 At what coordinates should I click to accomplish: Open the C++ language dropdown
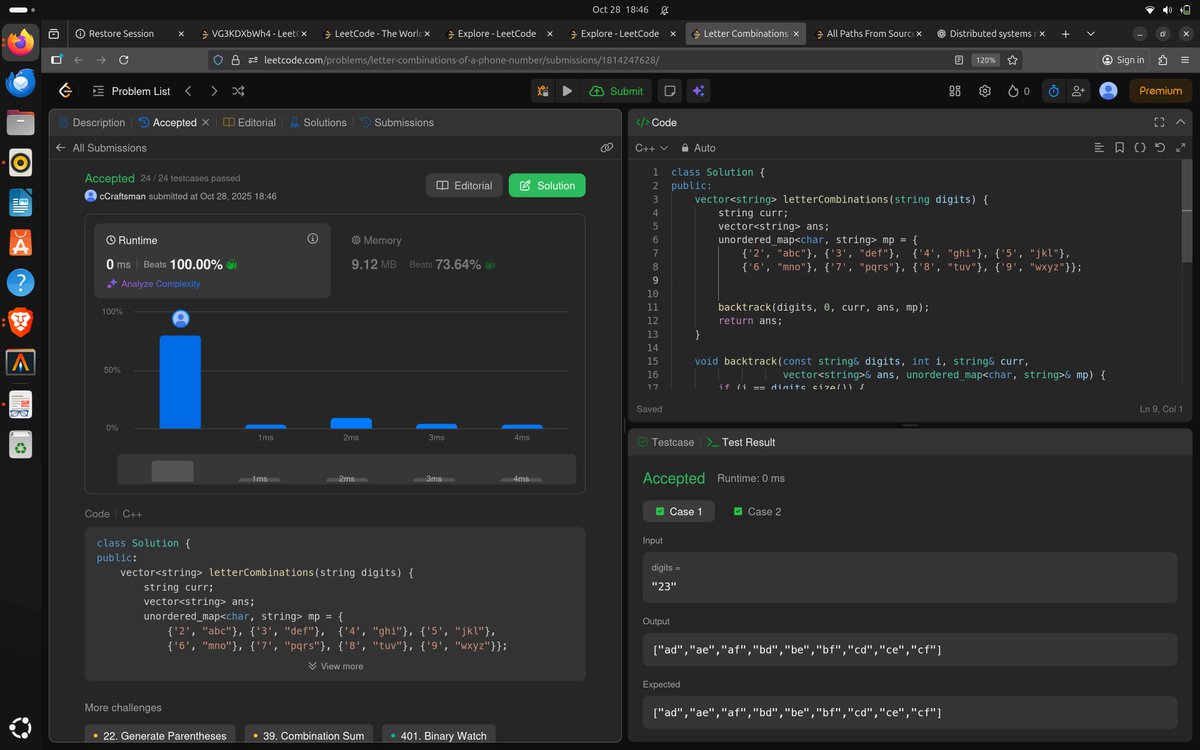(x=650, y=147)
